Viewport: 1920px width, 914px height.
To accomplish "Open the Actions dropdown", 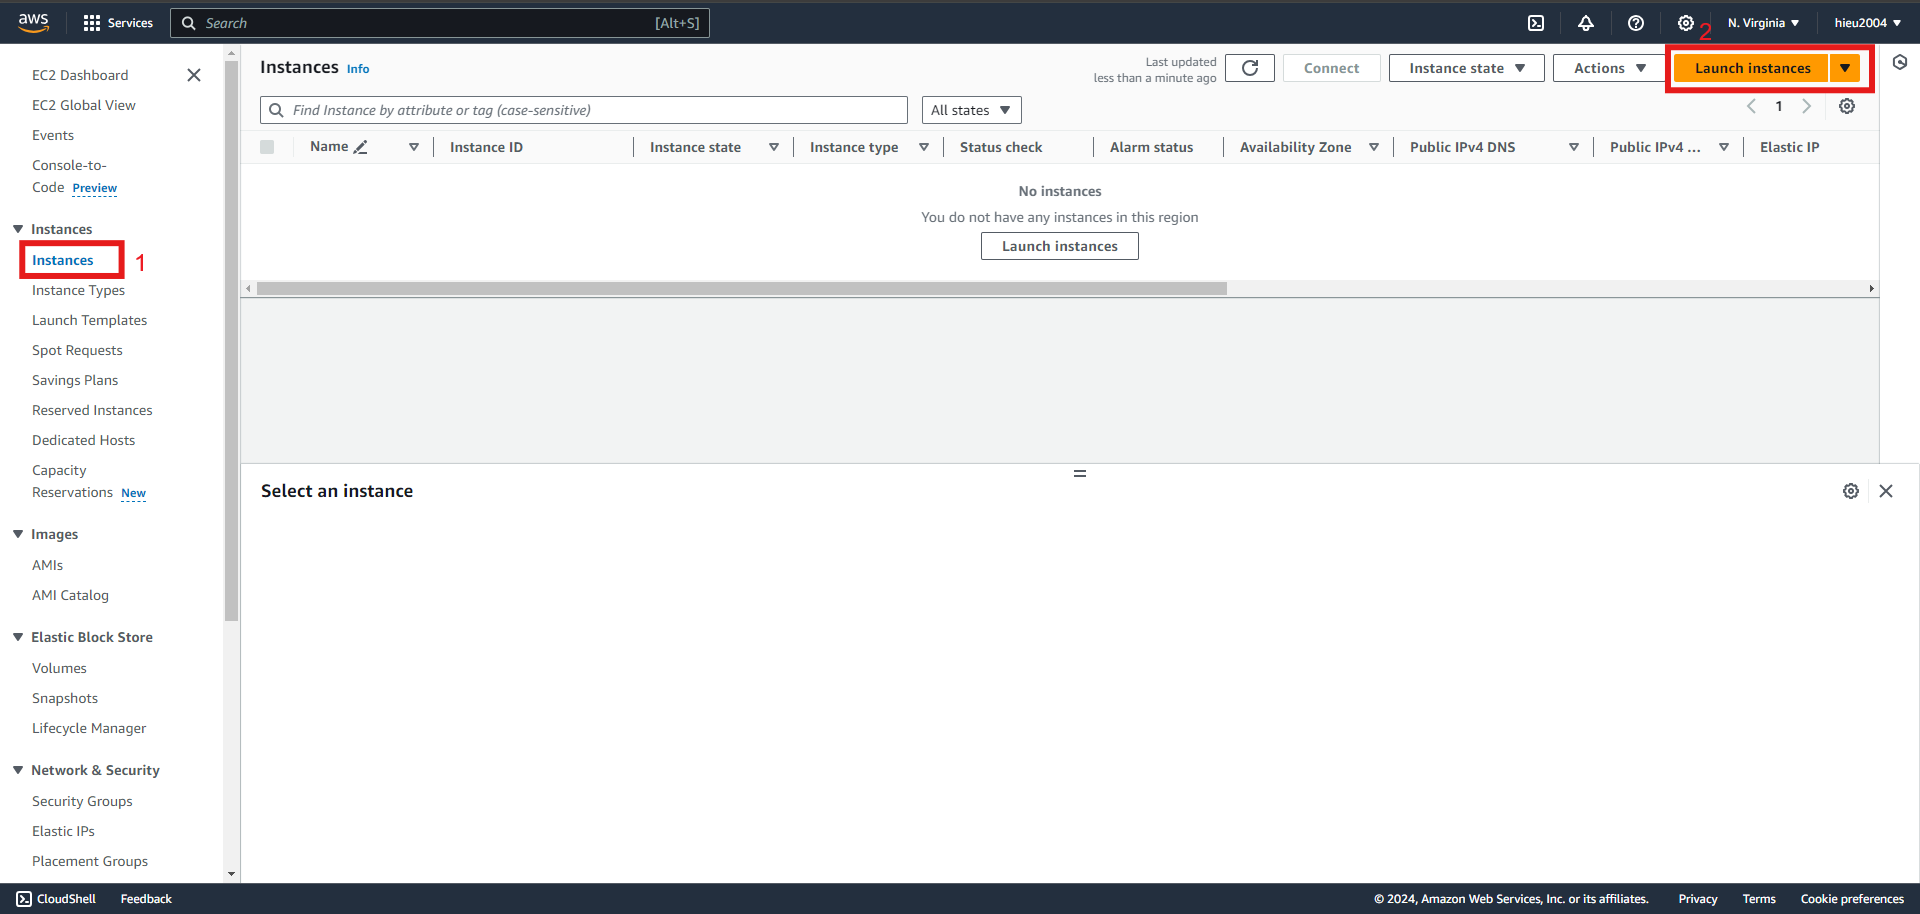I will (1609, 68).
